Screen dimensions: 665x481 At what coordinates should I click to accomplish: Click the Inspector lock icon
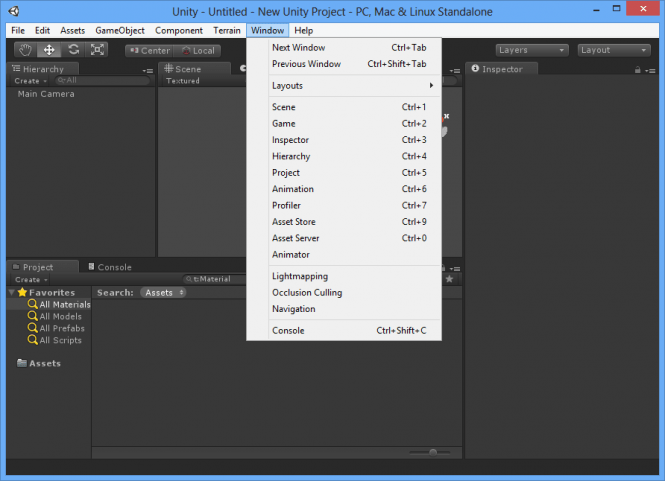pyautogui.click(x=637, y=70)
